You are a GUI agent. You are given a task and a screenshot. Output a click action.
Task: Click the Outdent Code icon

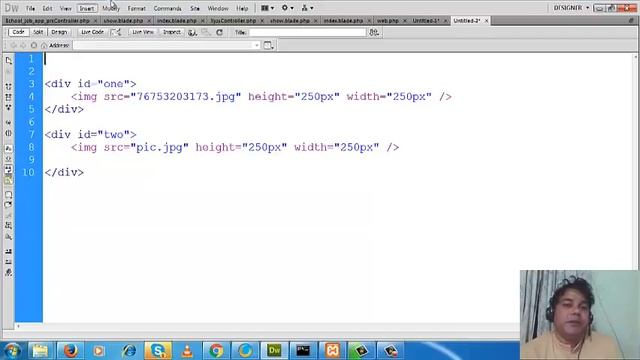point(9,262)
